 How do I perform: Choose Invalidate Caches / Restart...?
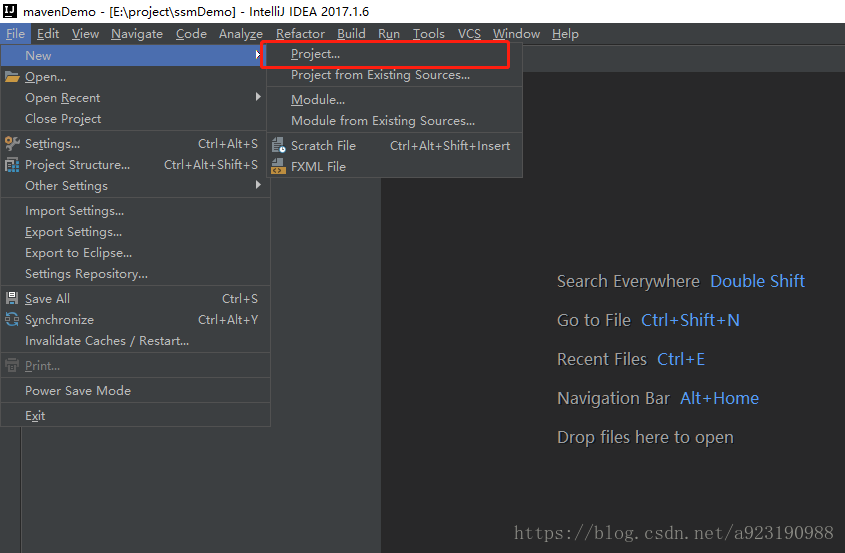(x=135, y=341)
